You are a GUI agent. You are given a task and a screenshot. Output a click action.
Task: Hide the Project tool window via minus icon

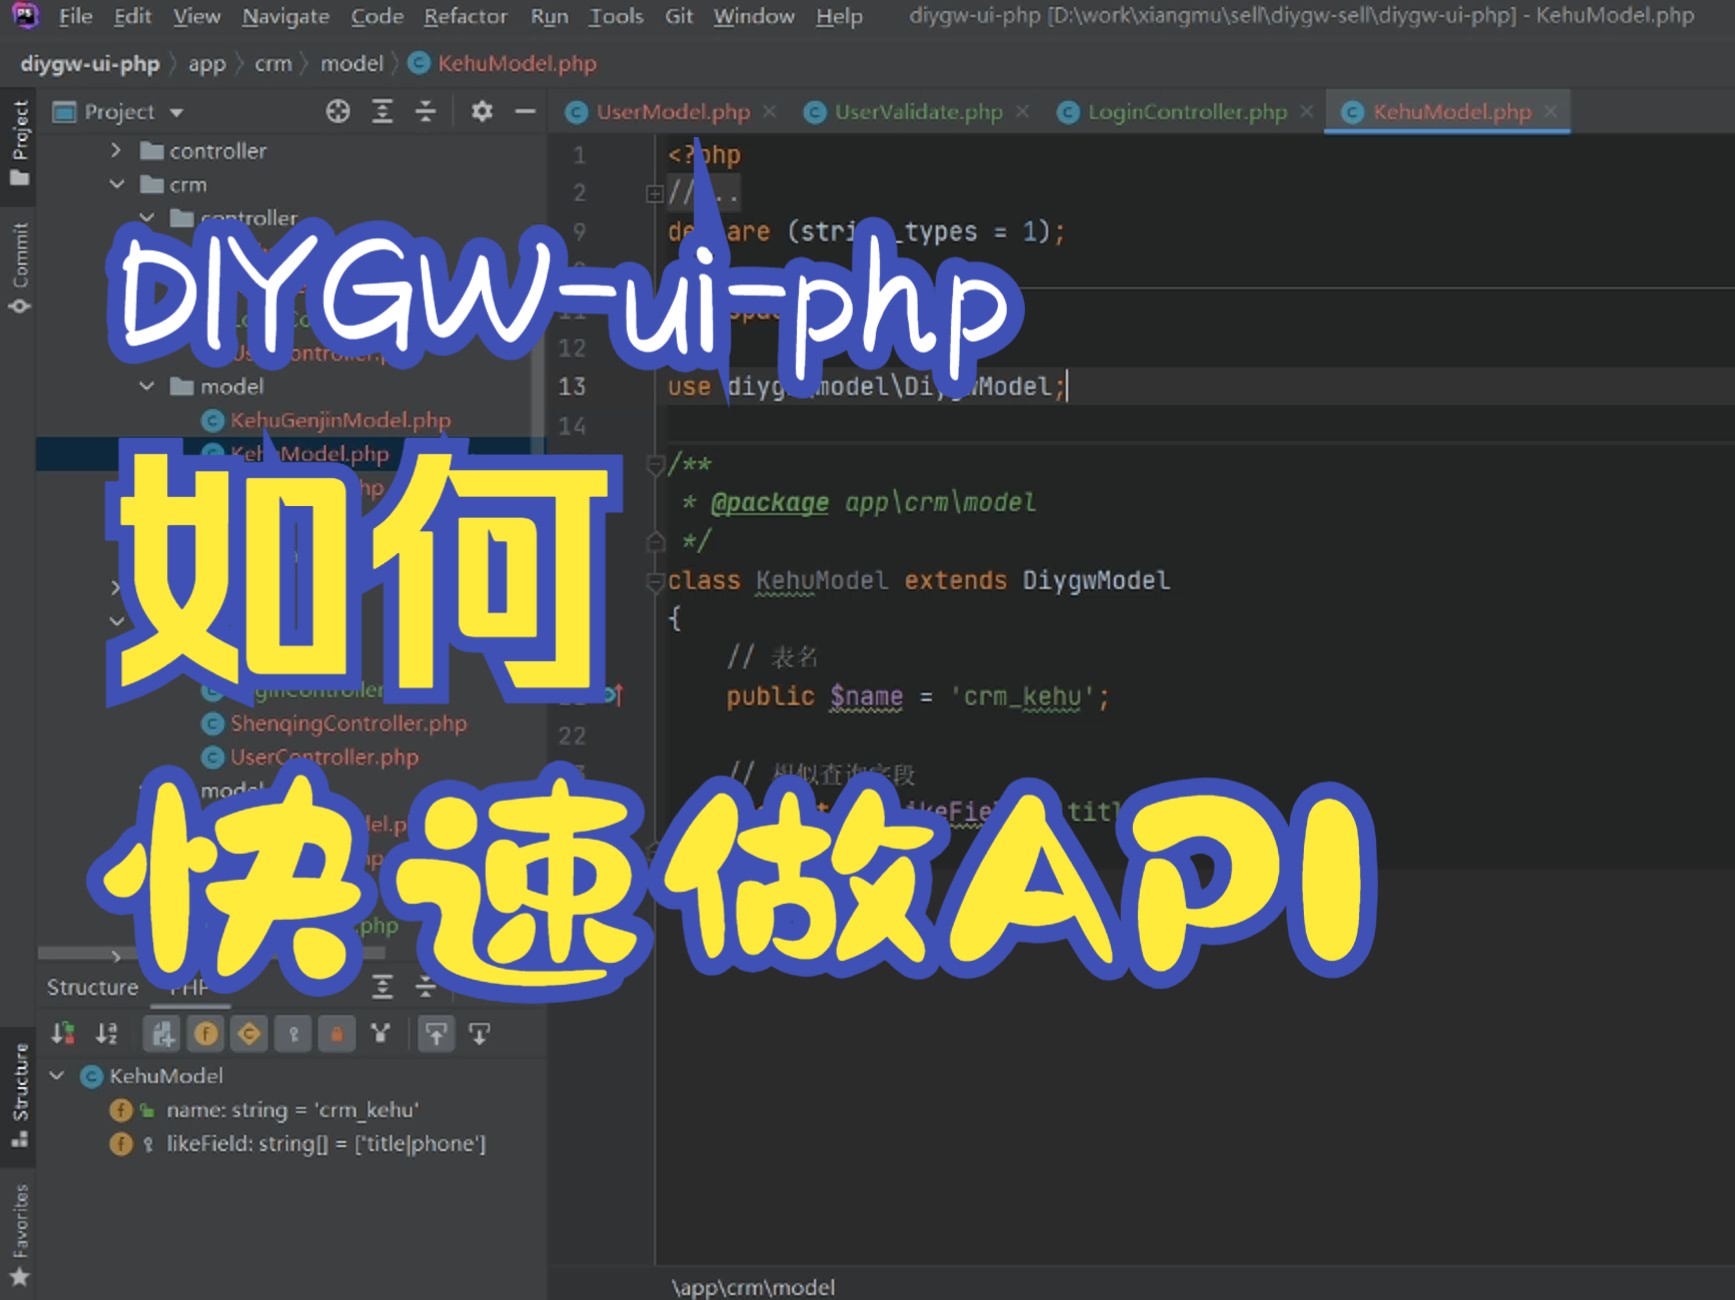point(525,111)
